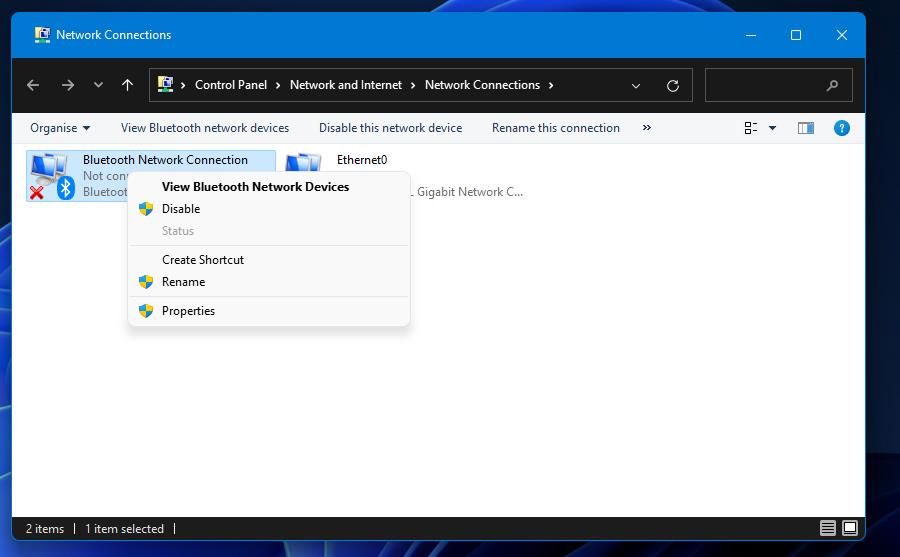Open recent locations dropdown chevron

tap(98, 85)
